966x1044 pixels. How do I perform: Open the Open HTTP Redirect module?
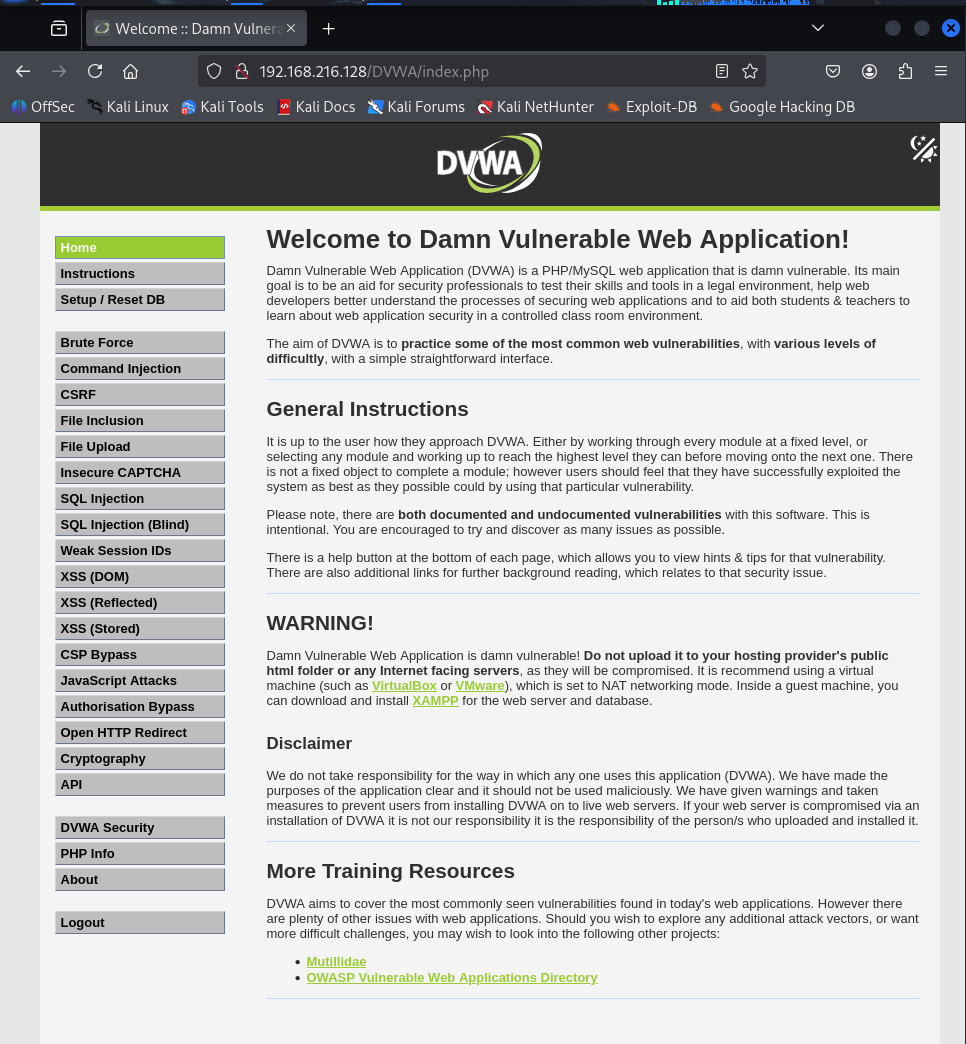140,732
